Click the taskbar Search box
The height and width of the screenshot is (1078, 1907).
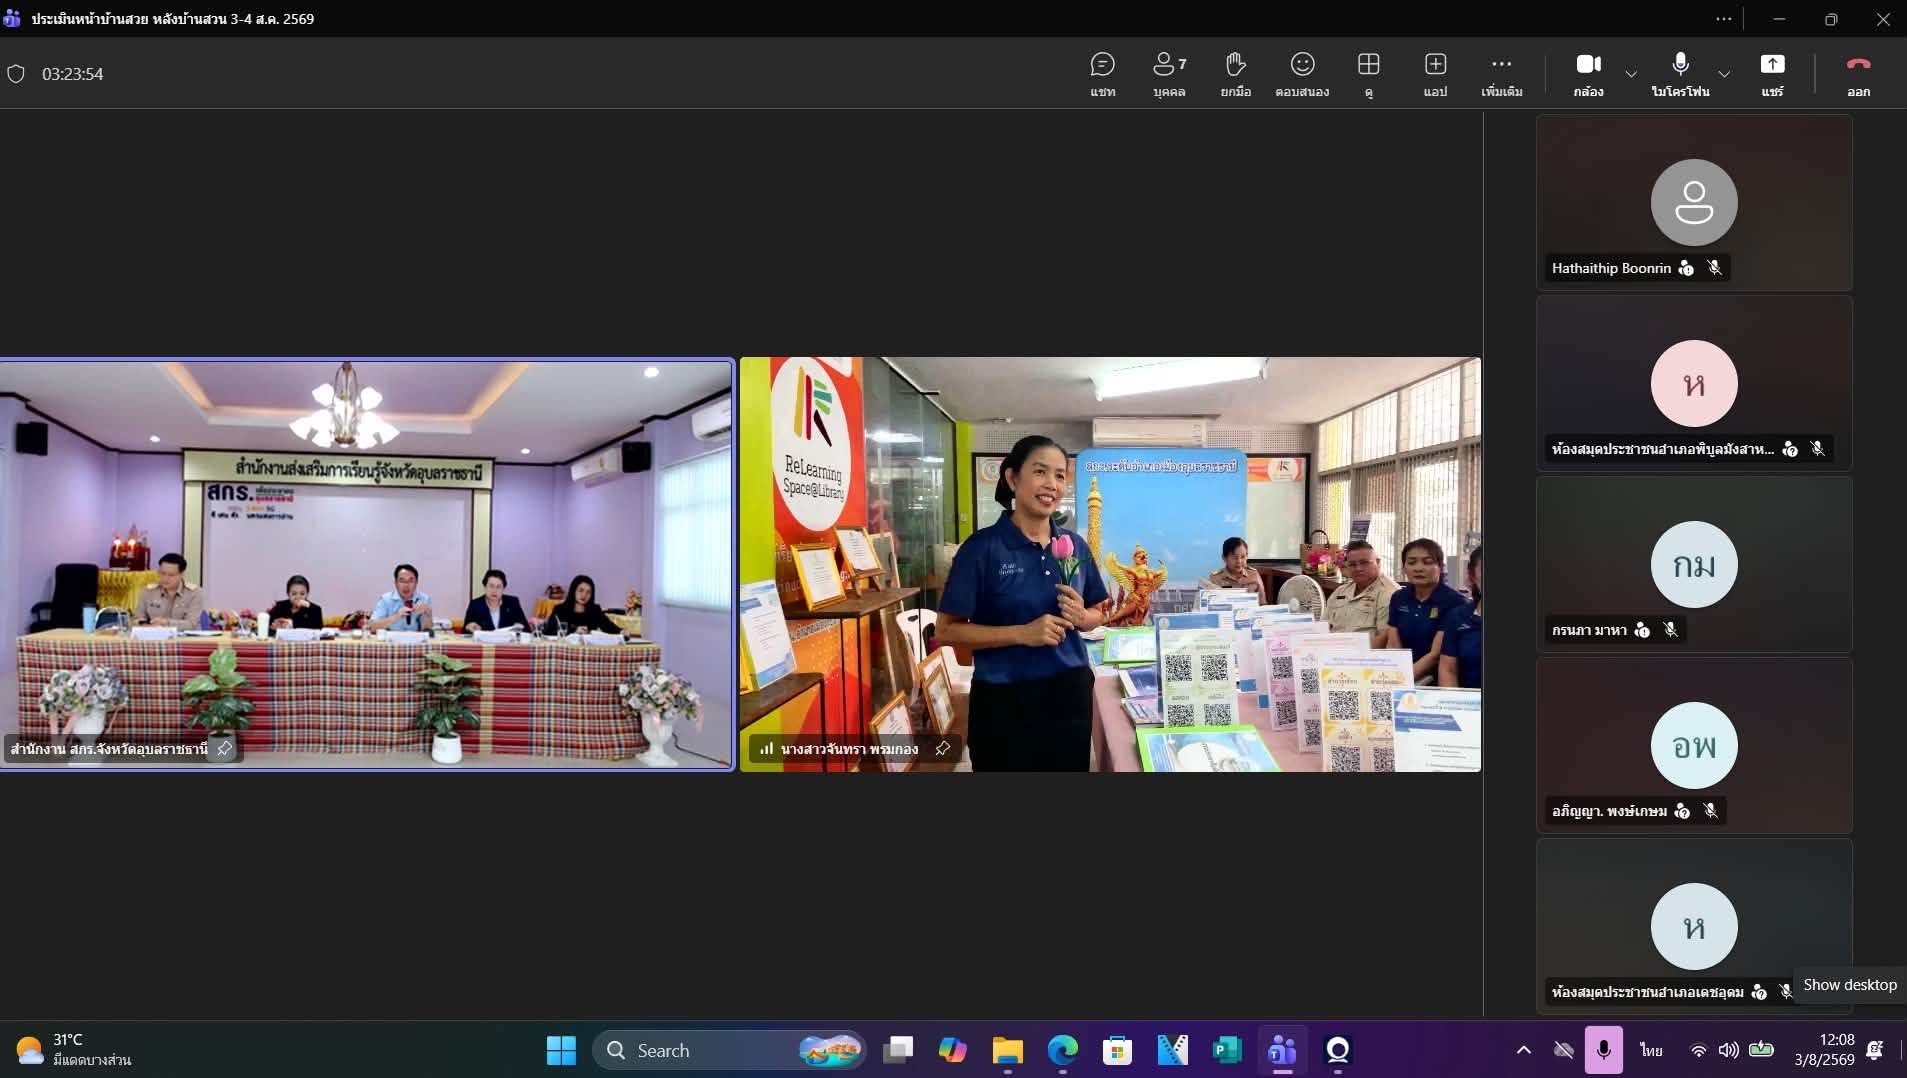[x=730, y=1050]
